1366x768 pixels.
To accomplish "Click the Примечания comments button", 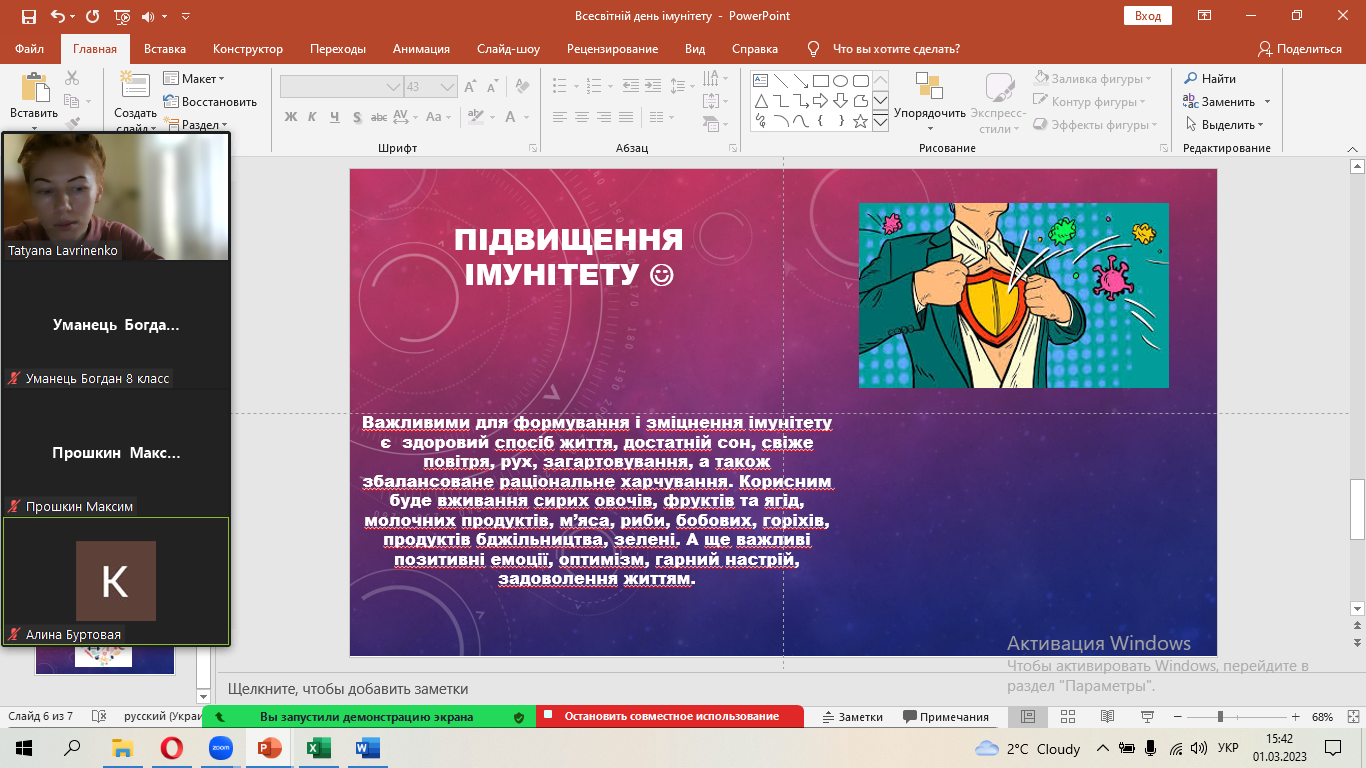I will 946,717.
